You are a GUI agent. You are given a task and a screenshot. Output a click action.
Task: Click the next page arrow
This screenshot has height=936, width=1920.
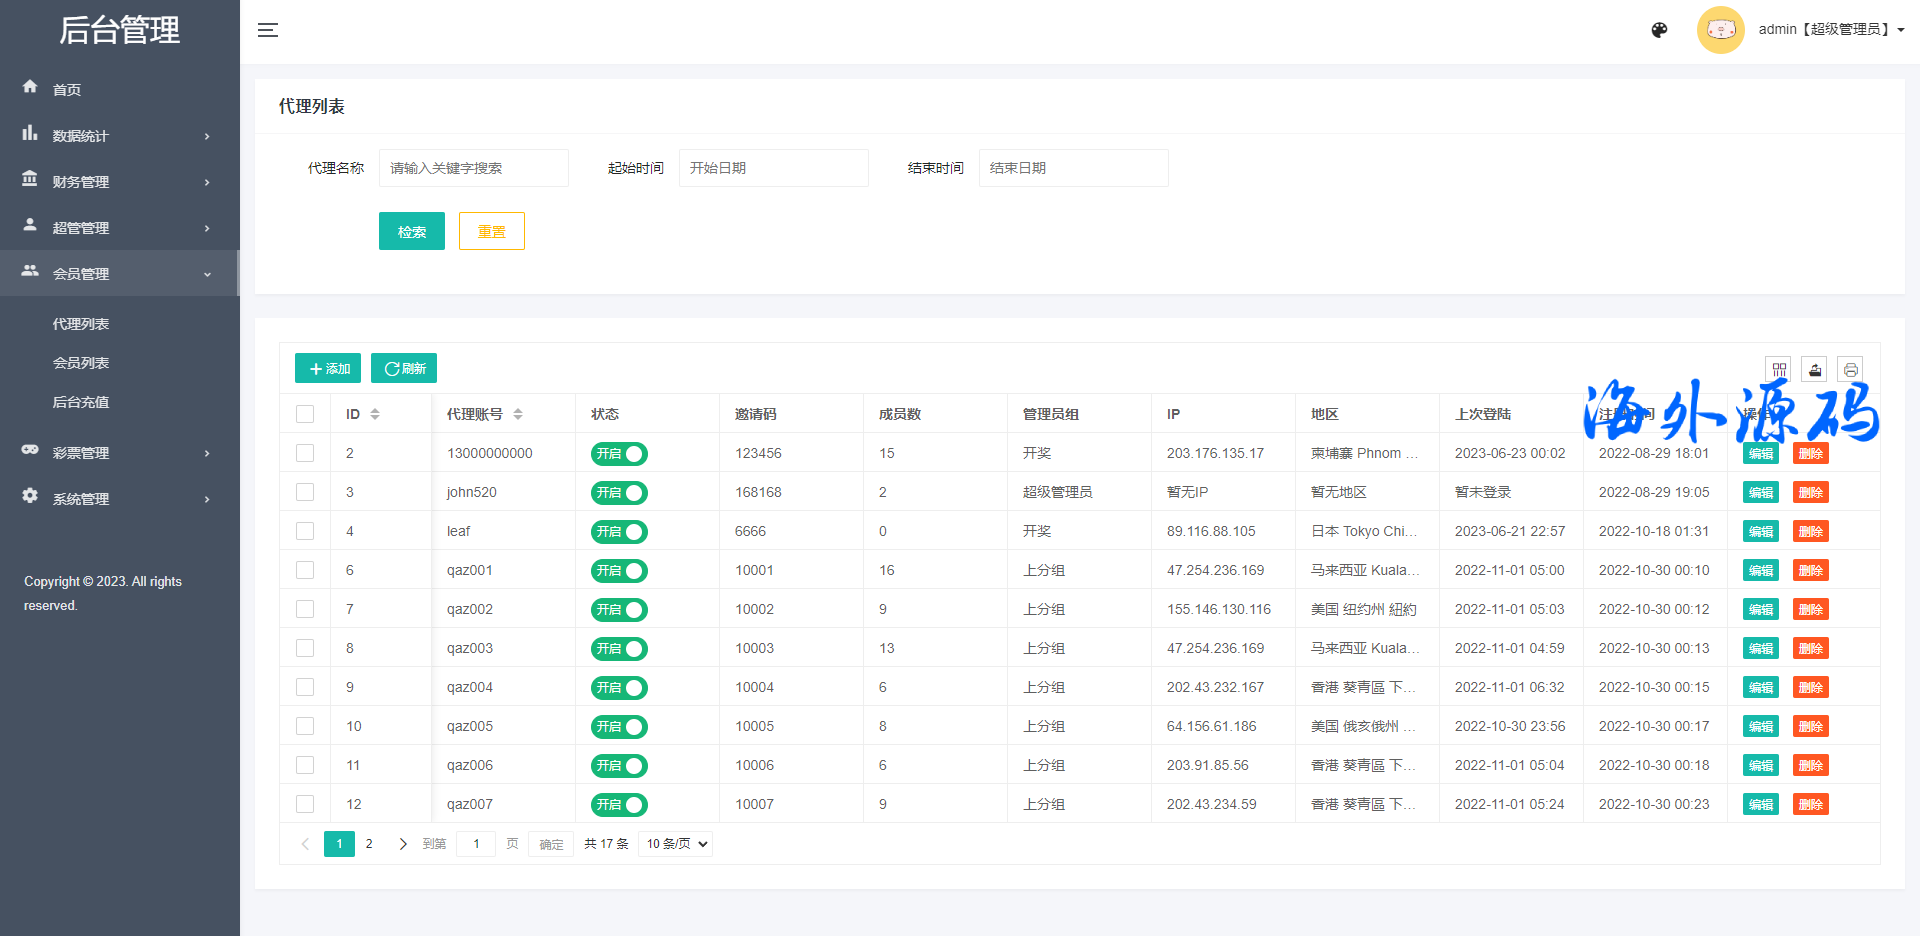click(x=403, y=844)
